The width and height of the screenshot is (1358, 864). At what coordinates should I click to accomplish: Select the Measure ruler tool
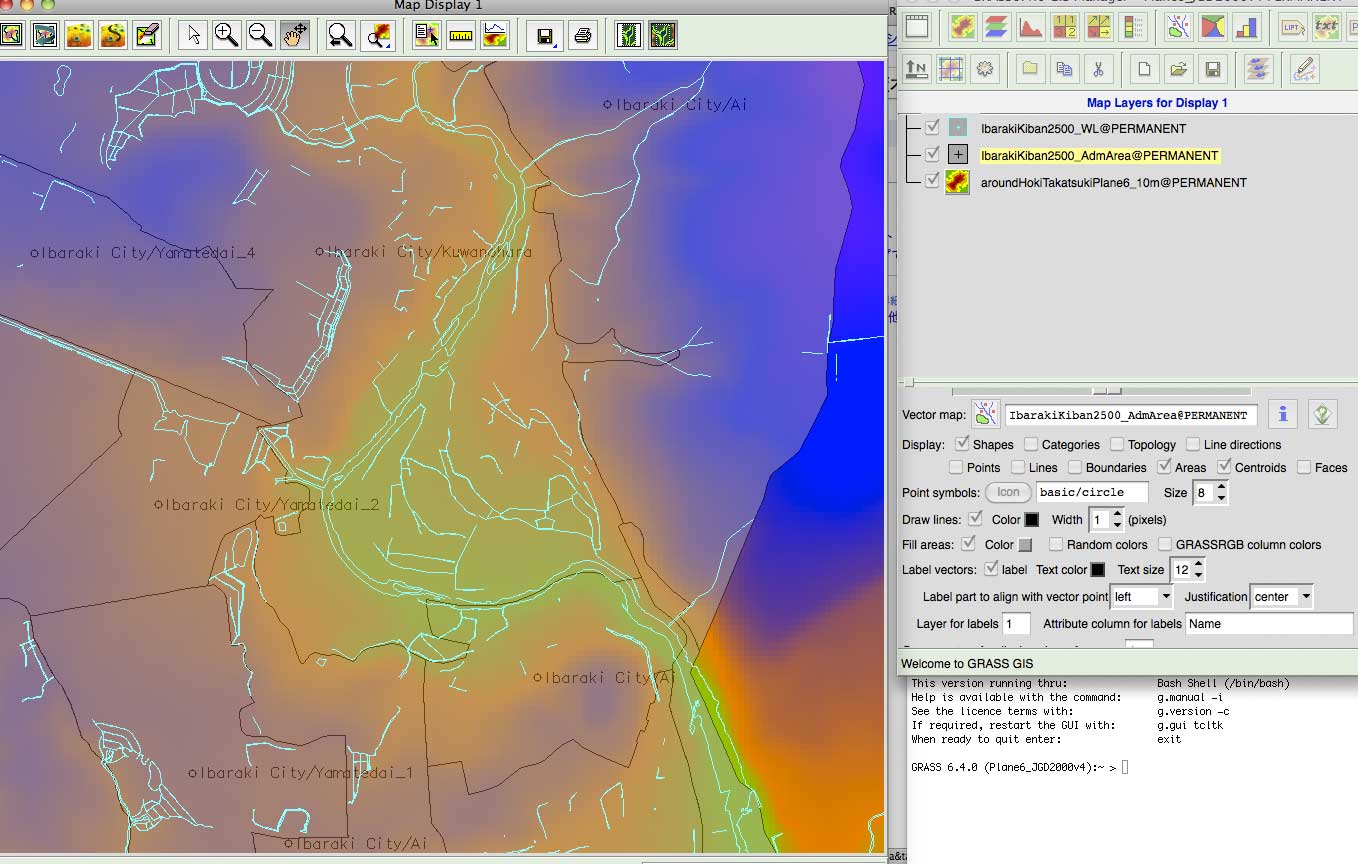(x=461, y=36)
